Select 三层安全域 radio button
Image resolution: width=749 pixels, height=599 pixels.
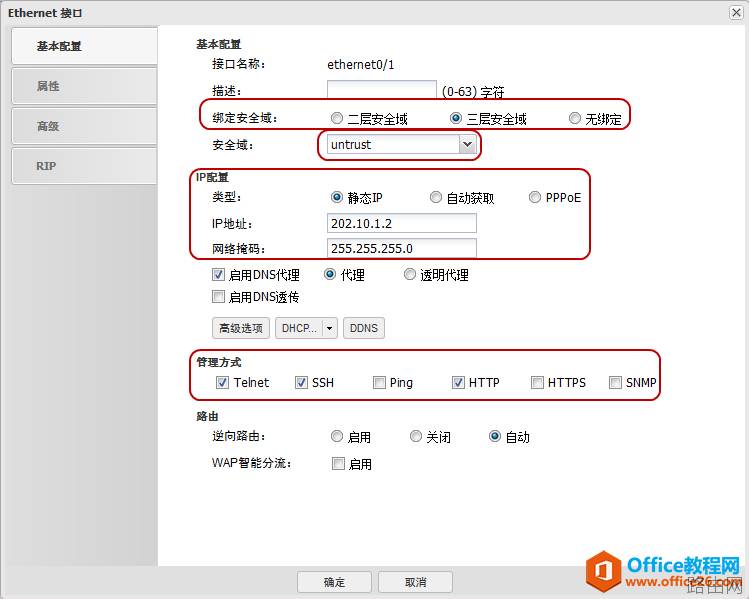[456, 118]
